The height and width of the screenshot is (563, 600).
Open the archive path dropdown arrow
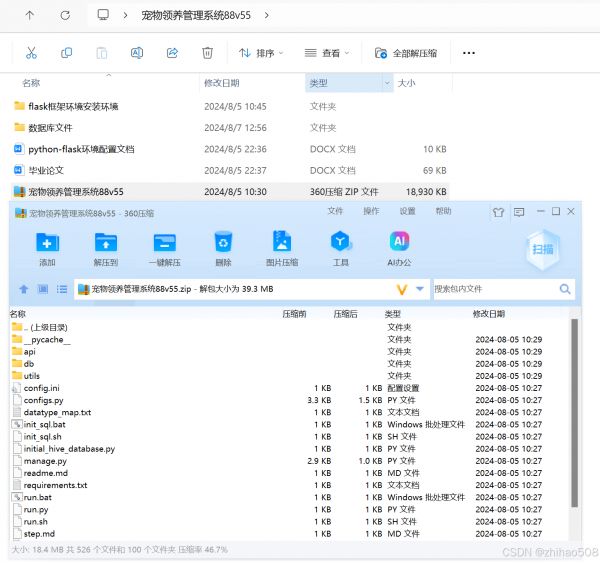point(420,289)
